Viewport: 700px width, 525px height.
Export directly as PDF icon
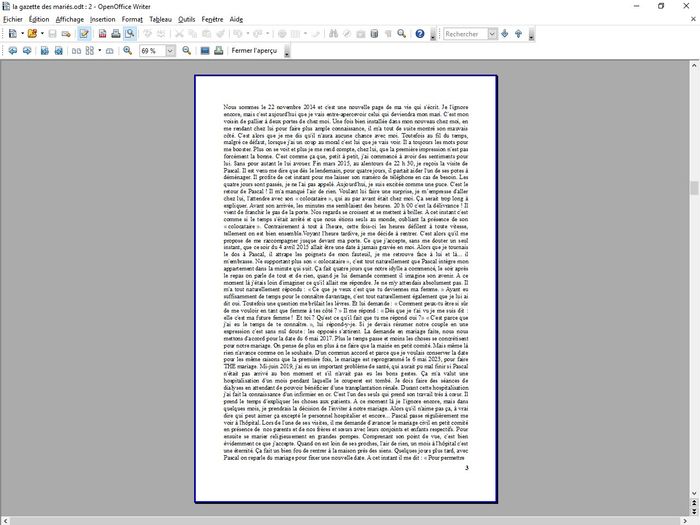(102, 33)
